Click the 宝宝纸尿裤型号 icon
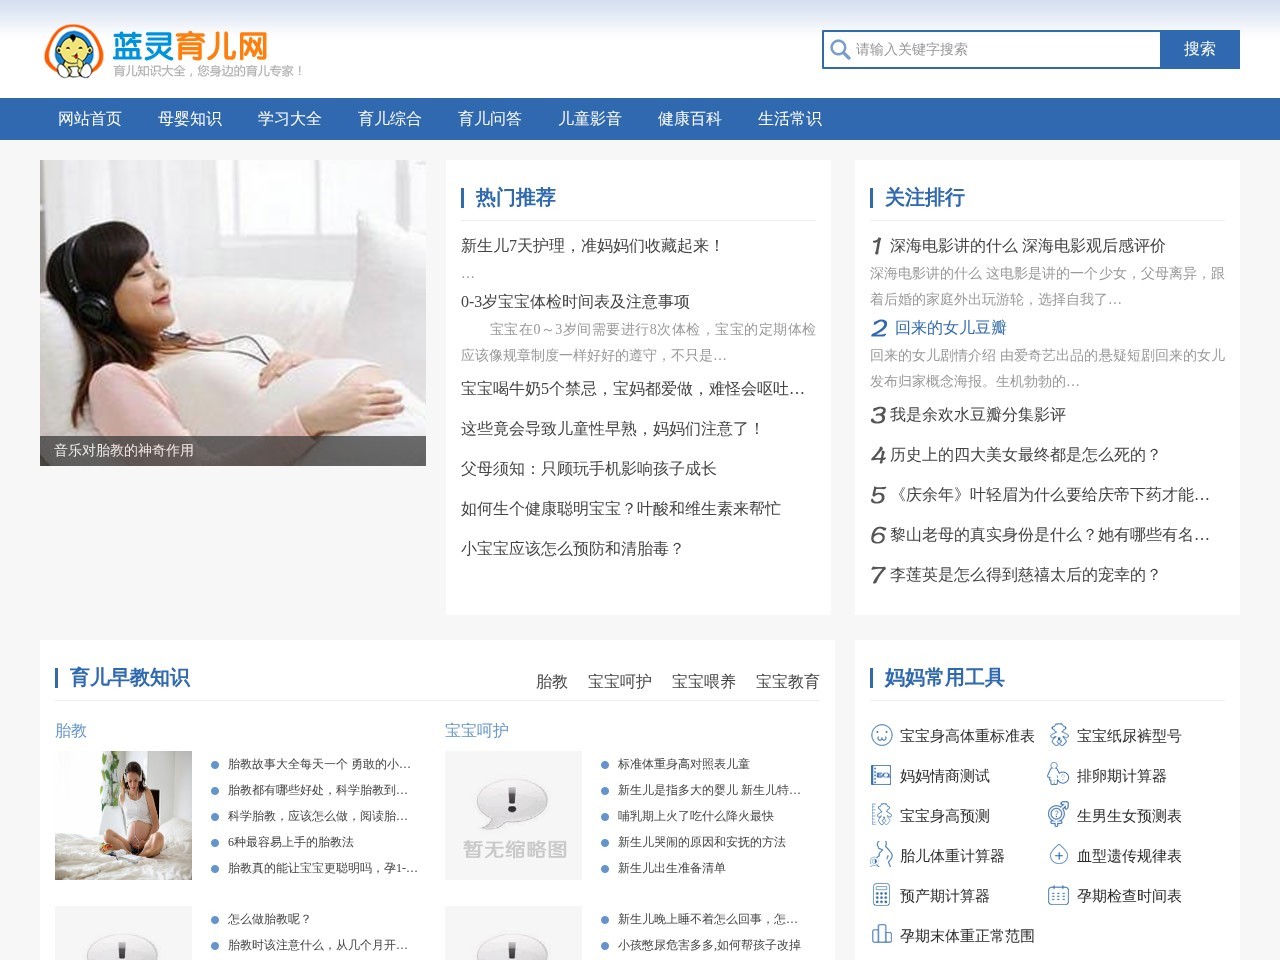This screenshot has height=960, width=1280. point(1058,735)
